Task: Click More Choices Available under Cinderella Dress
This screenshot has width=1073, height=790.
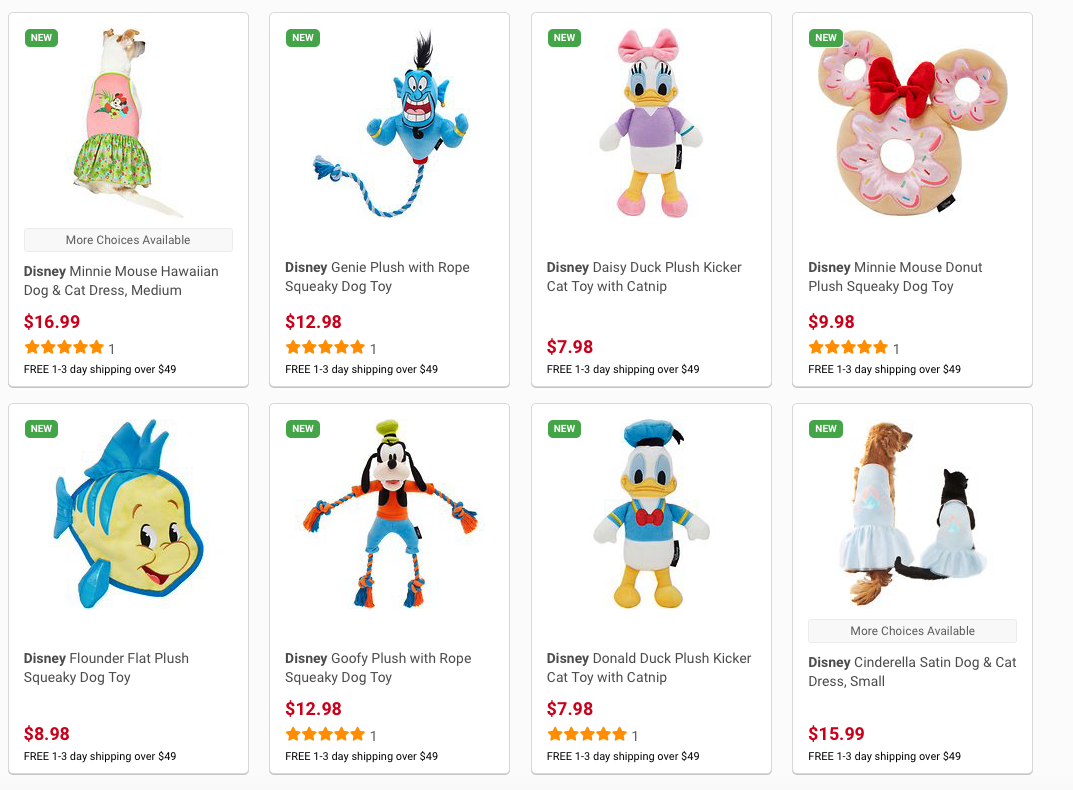Action: coord(912,631)
